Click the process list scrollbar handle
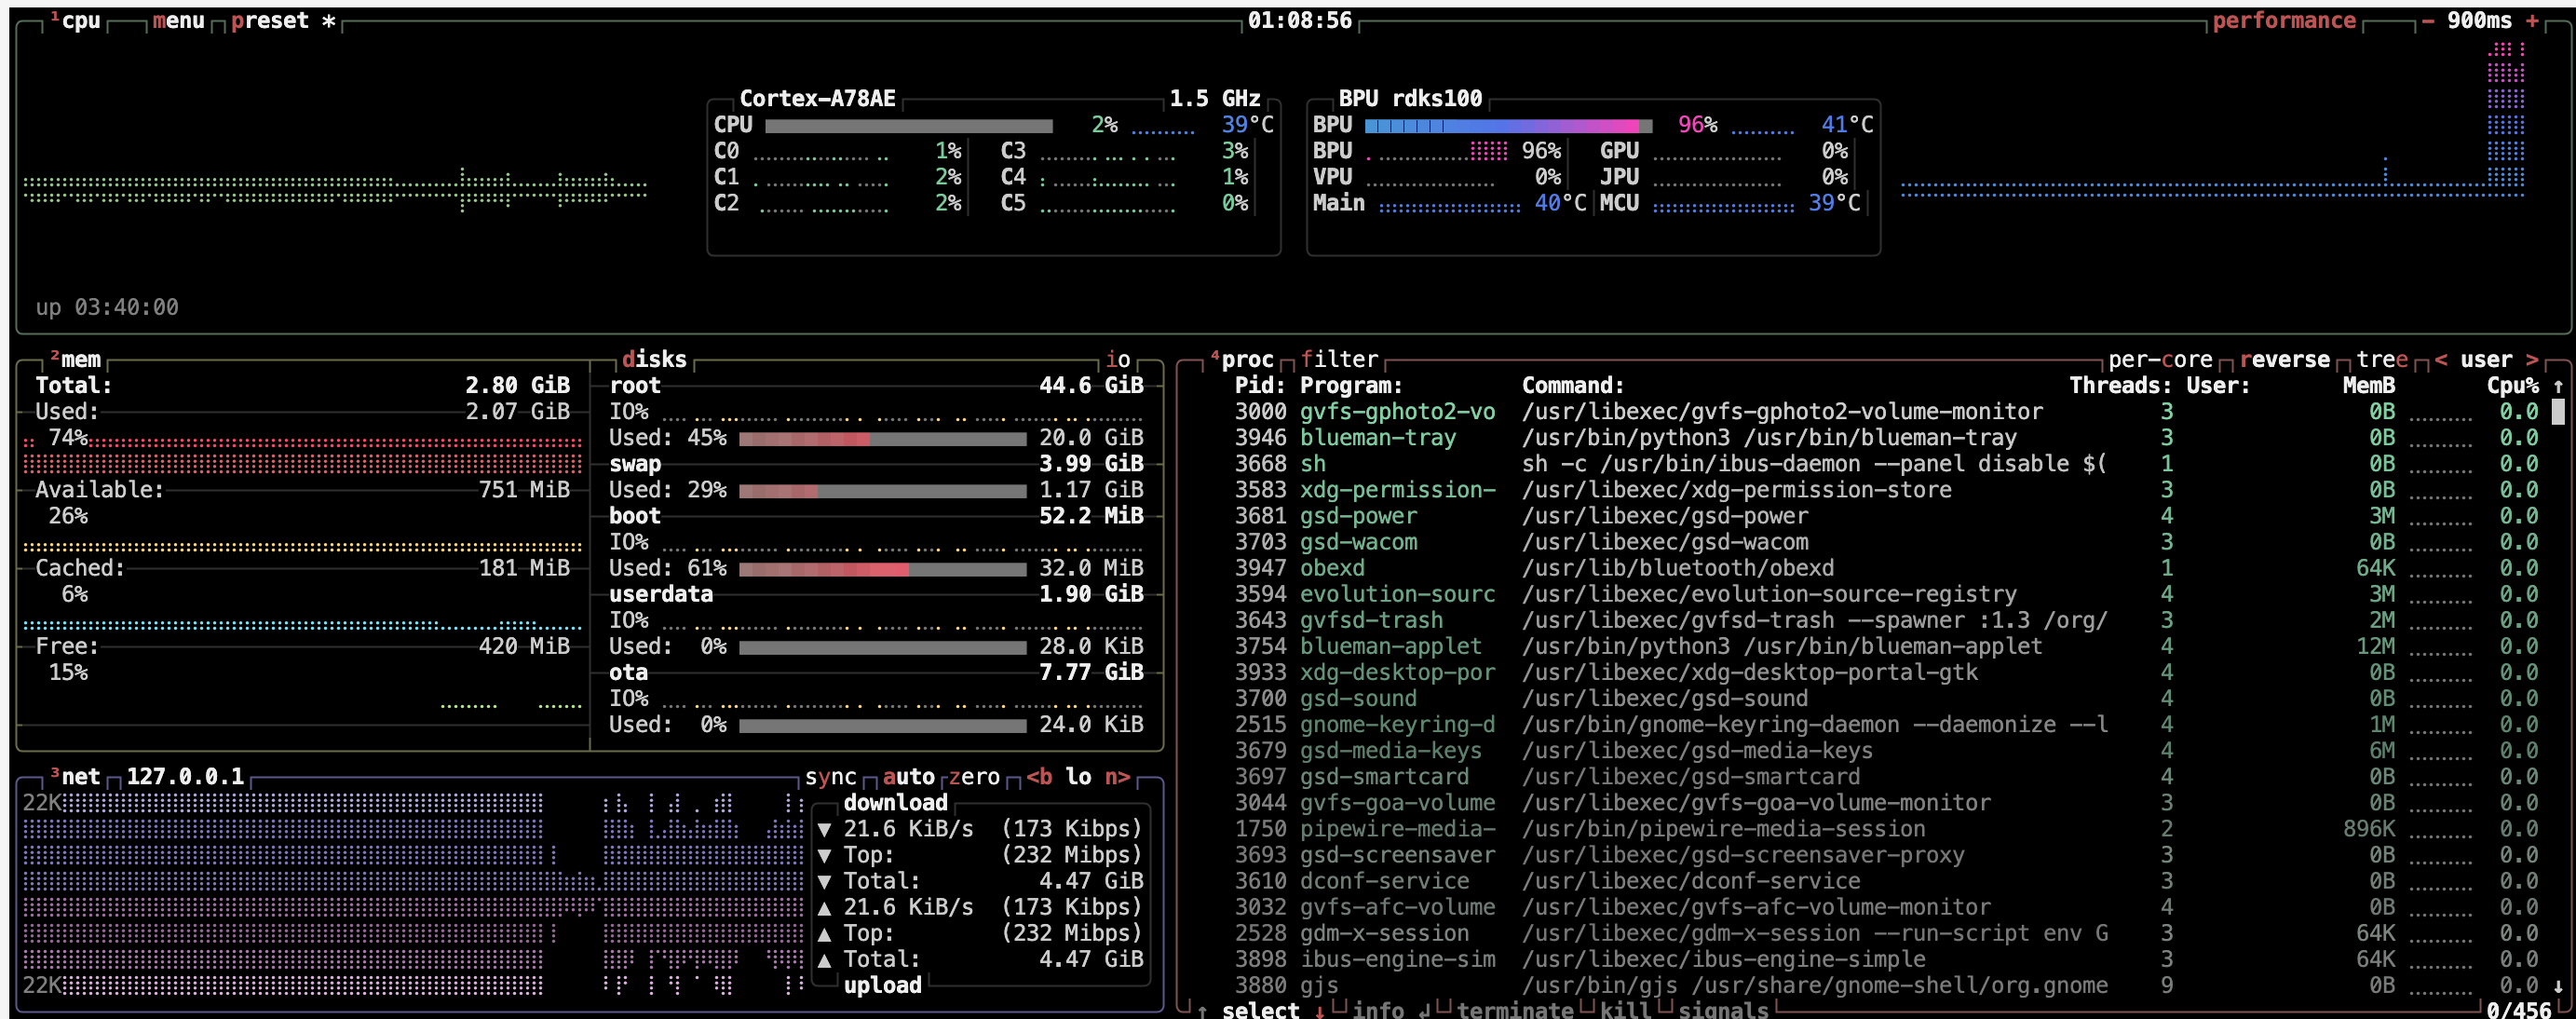 tap(2558, 411)
